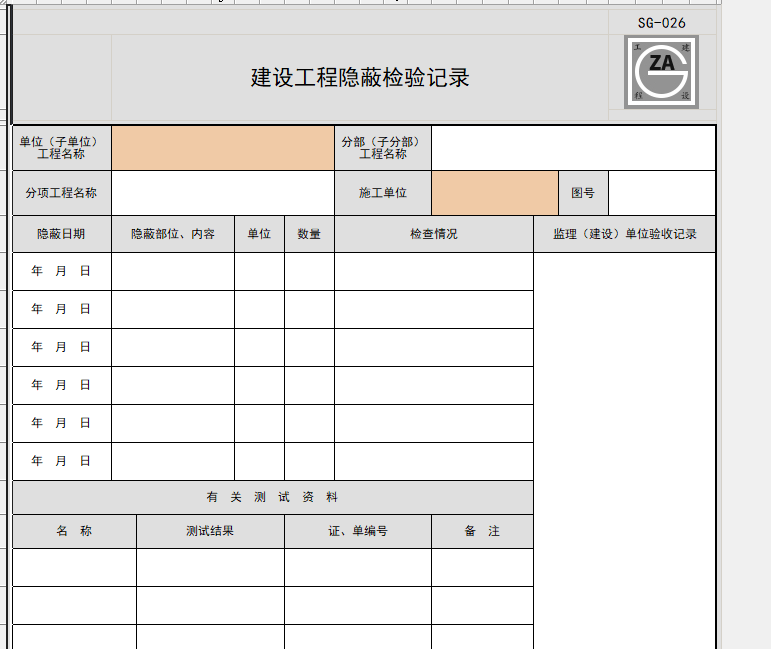The image size is (771, 649).
Task: Select the 单位 column header cell
Action: point(260,234)
